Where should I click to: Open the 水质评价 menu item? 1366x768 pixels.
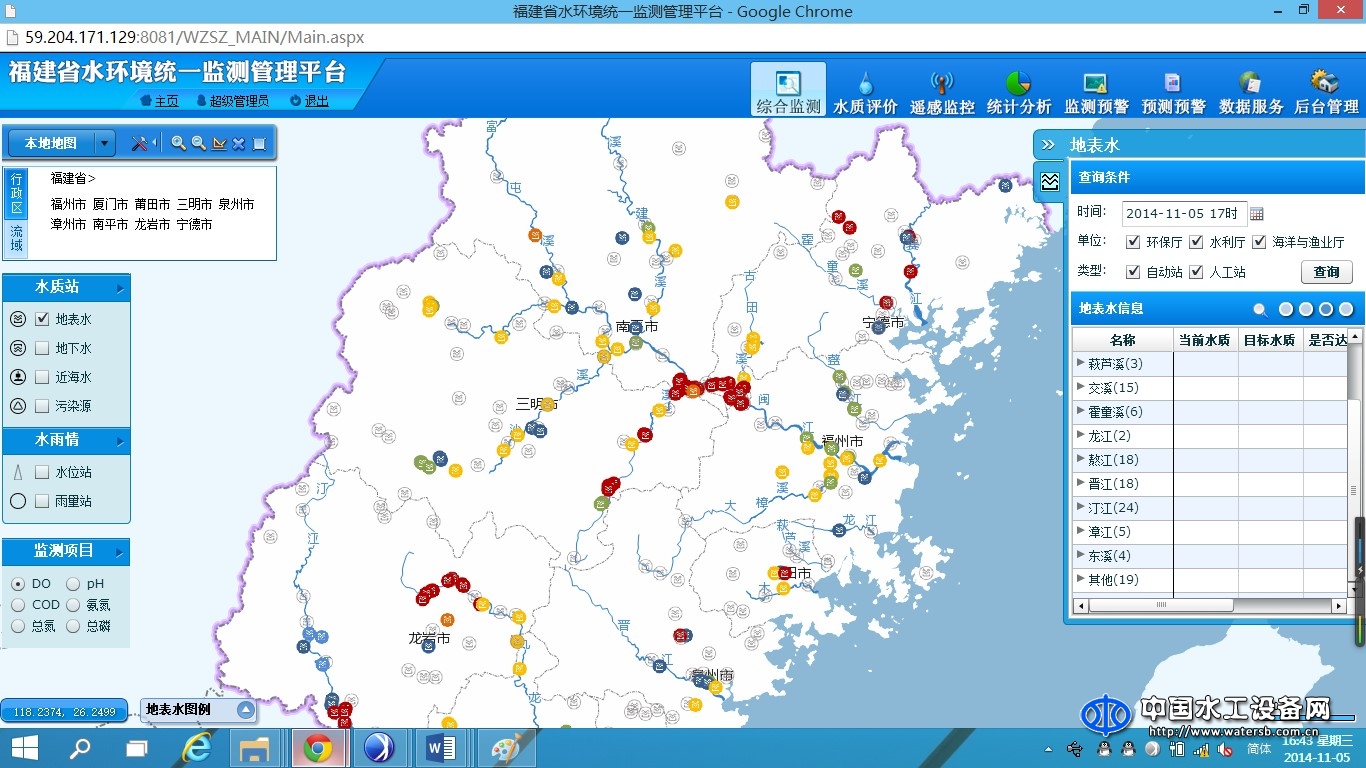pyautogui.click(x=865, y=92)
